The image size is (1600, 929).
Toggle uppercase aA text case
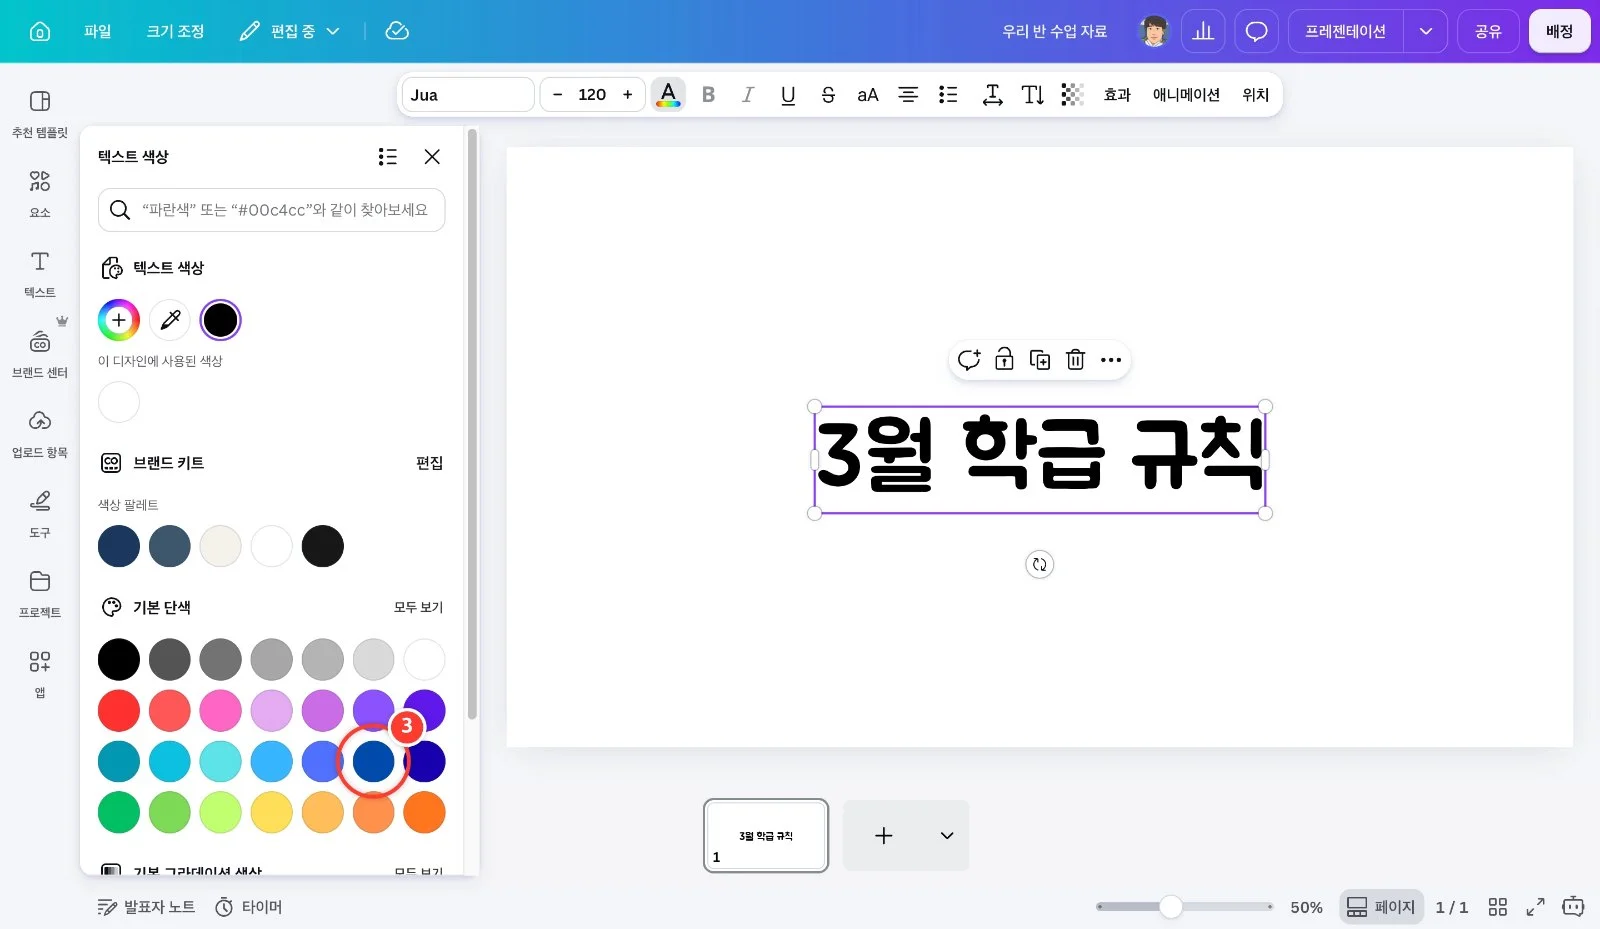[x=868, y=95]
